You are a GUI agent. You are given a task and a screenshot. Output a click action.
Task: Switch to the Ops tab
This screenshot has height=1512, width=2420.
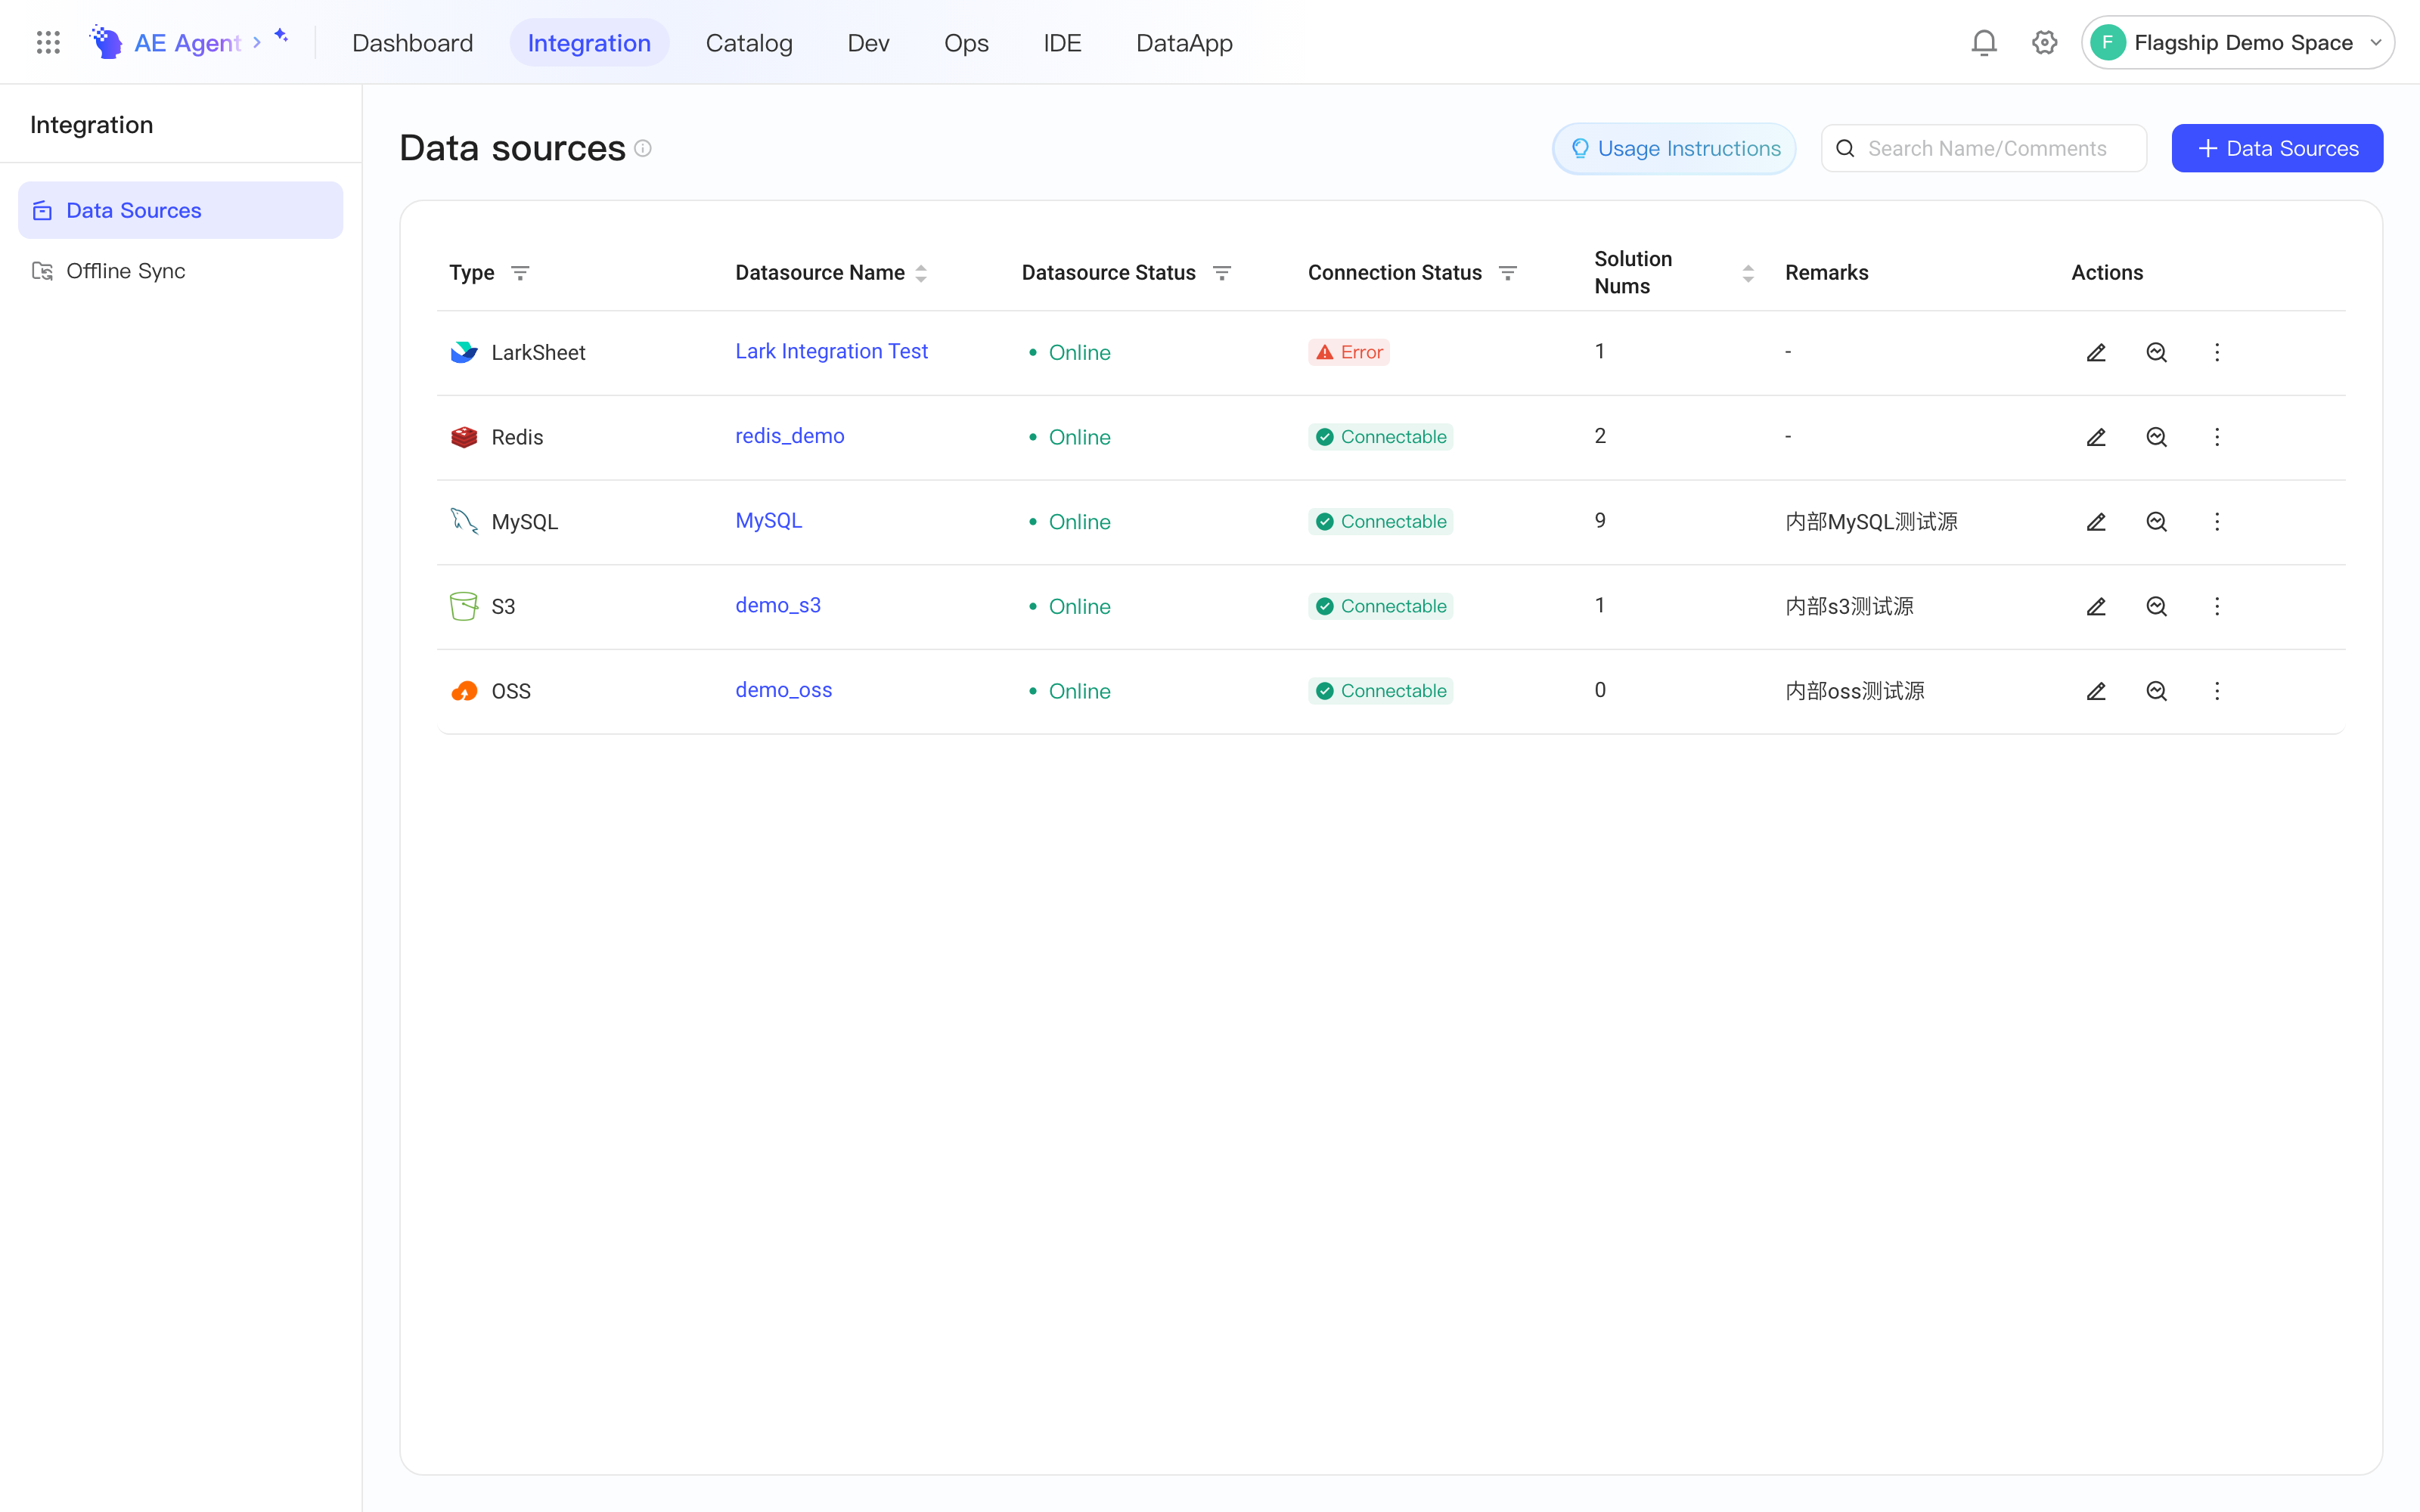[x=966, y=42]
